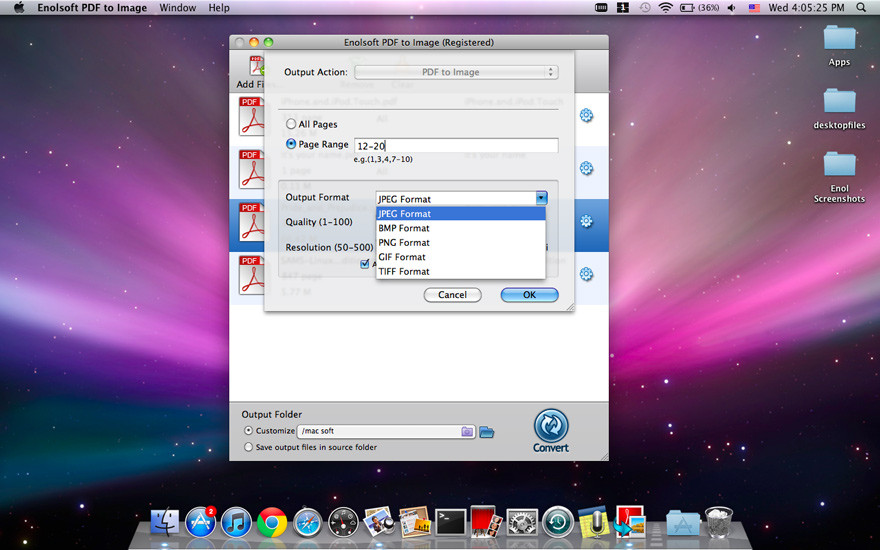Launch Terminal from the dock
Screen dimensions: 880x550
[x=451, y=522]
